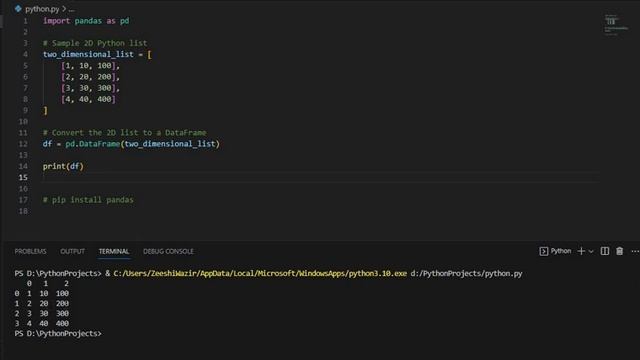The width and height of the screenshot is (640, 360).
Task: Click the breadcrumb ellipsis after python.py
Action: click(71, 9)
